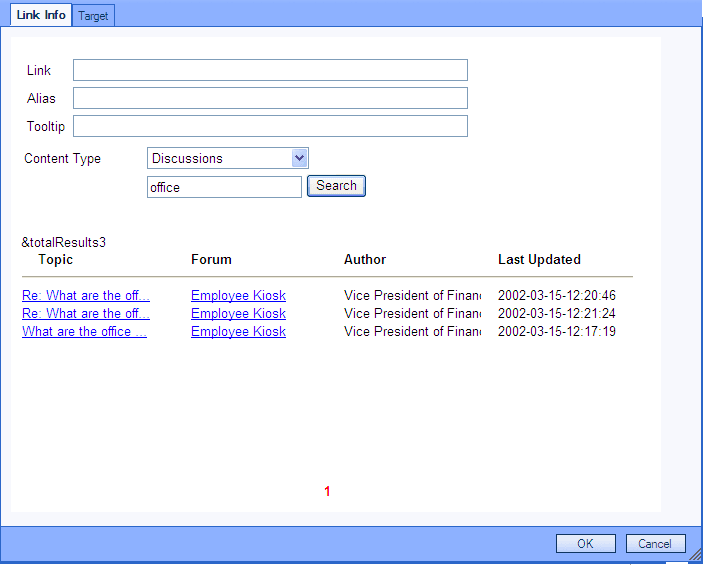Select timestamp 2002-03-15-12:20:46

point(557,296)
